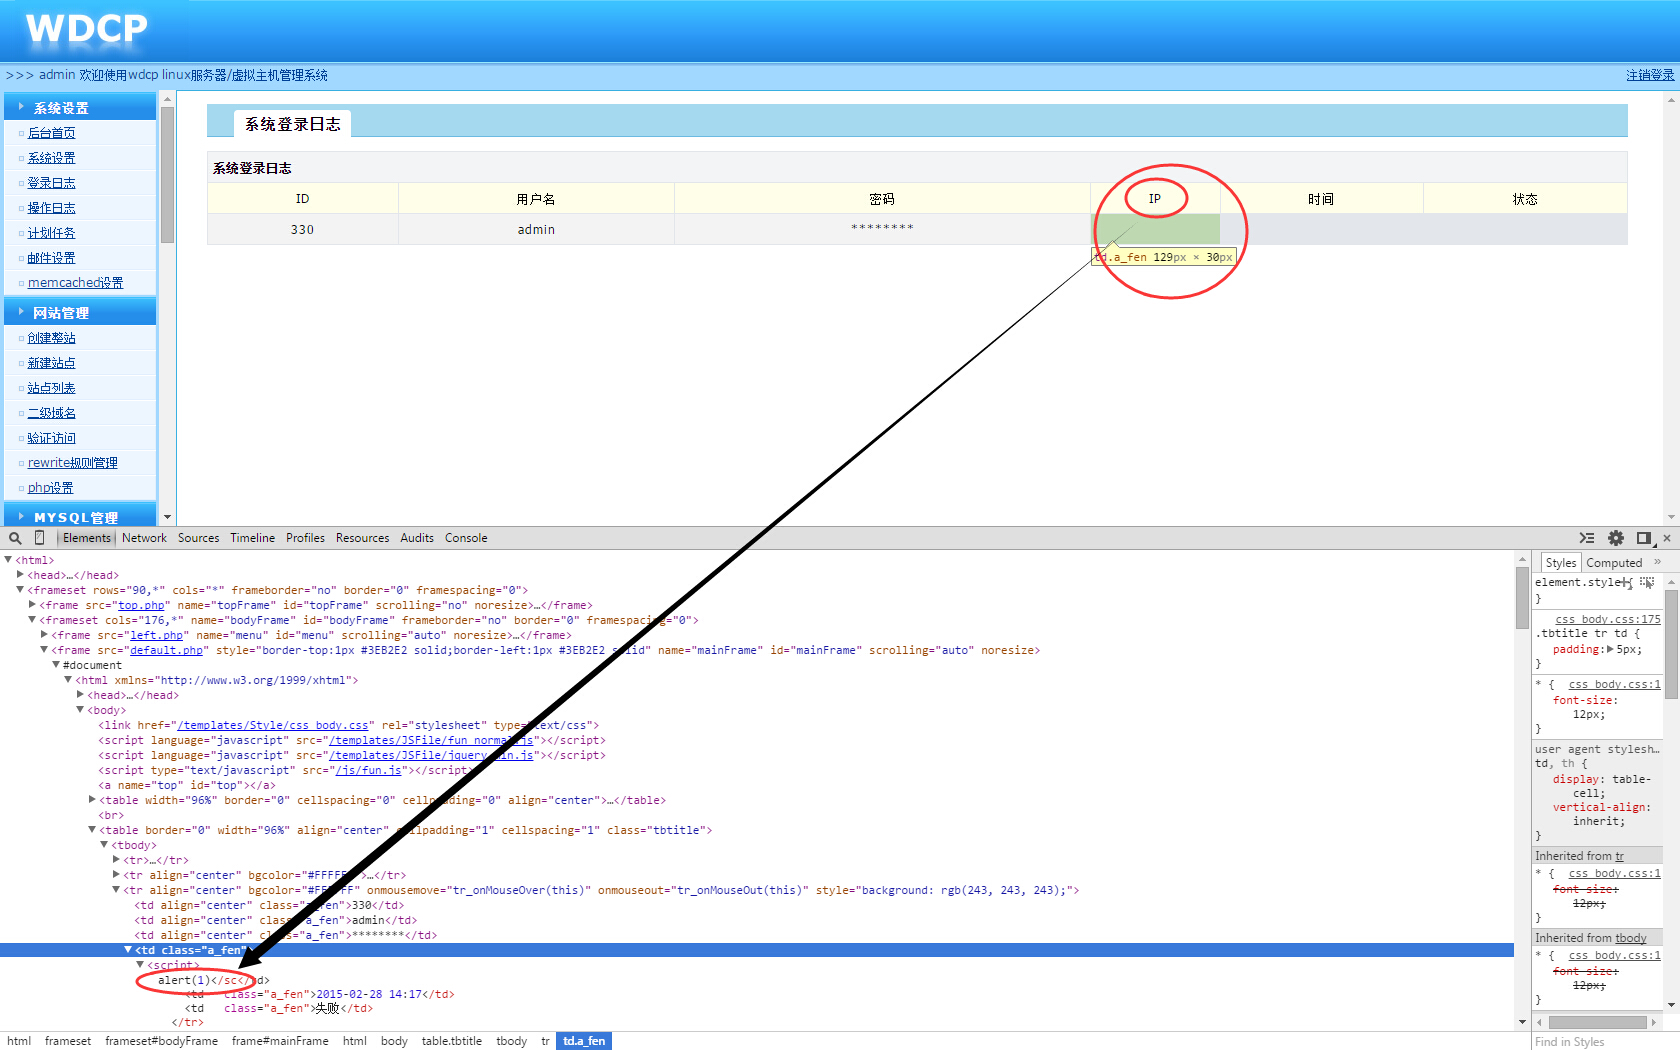Toggle element state icon in Styles pane
1680x1050 pixels.
(1647, 582)
